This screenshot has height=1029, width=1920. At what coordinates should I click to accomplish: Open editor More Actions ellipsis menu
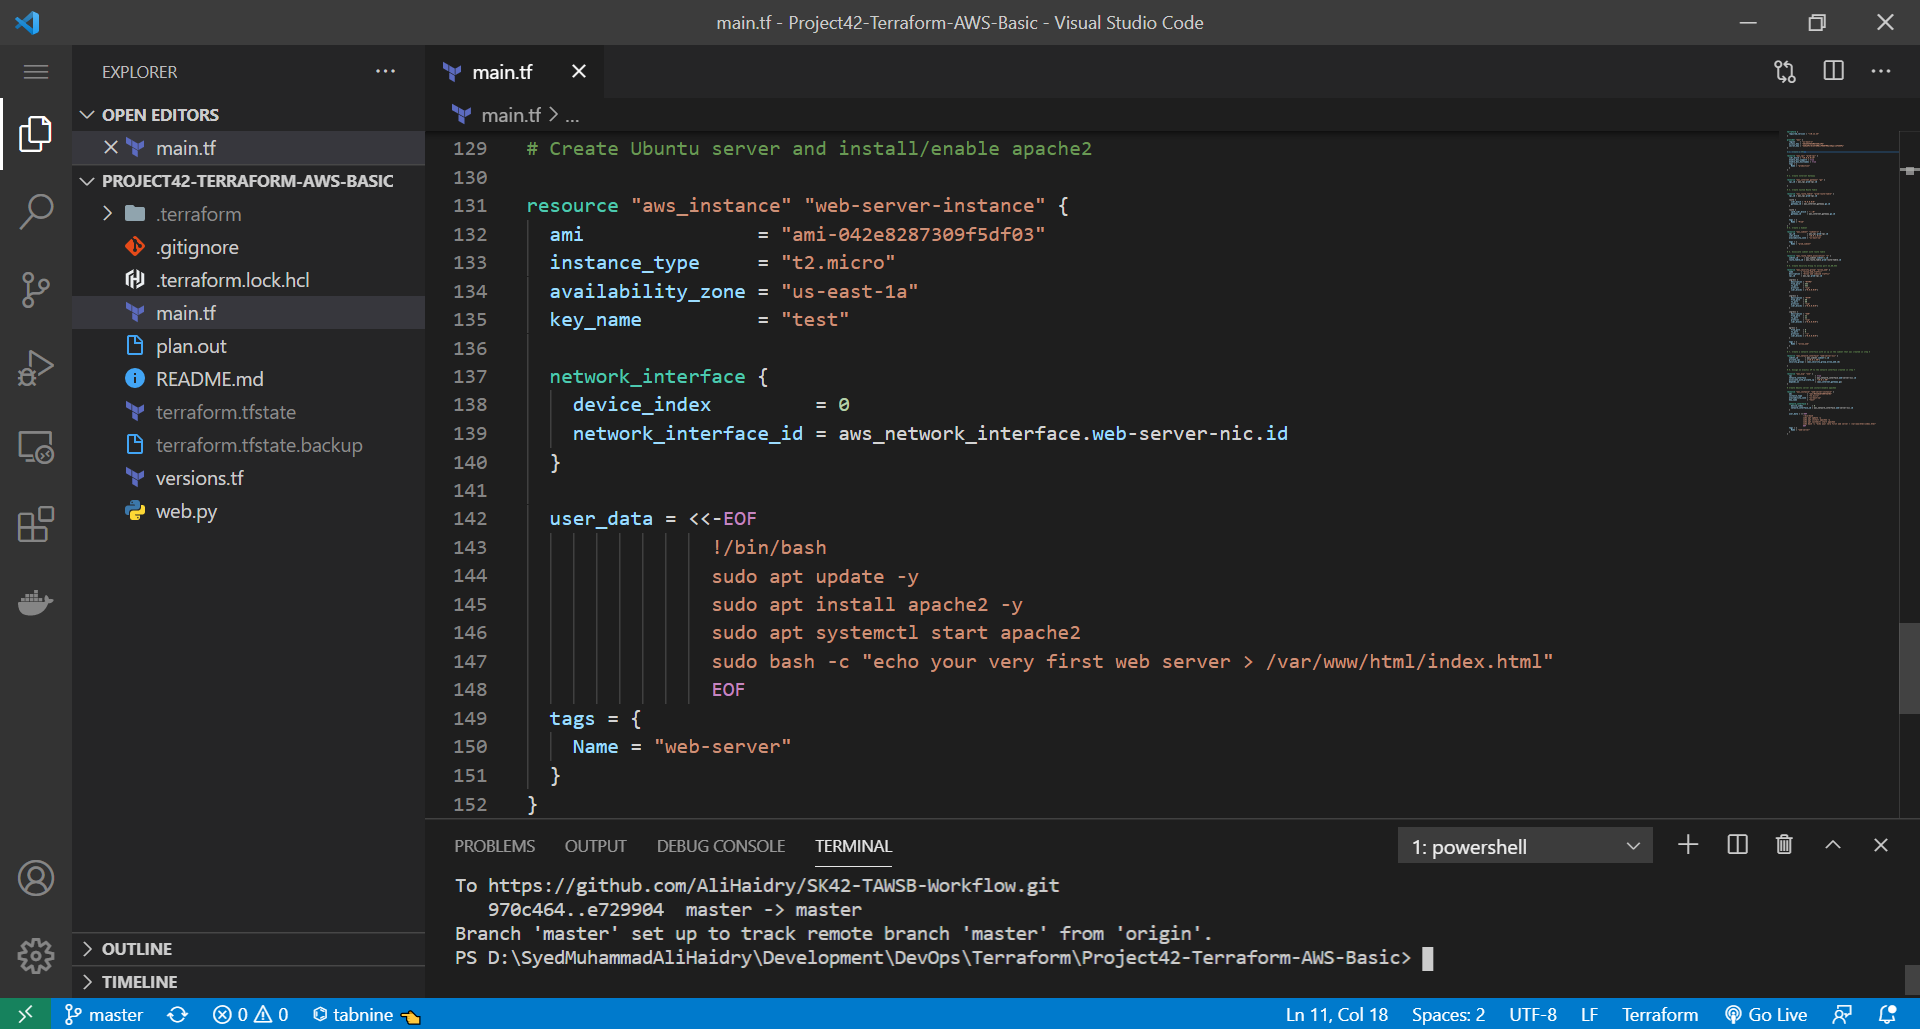pos(1881,71)
